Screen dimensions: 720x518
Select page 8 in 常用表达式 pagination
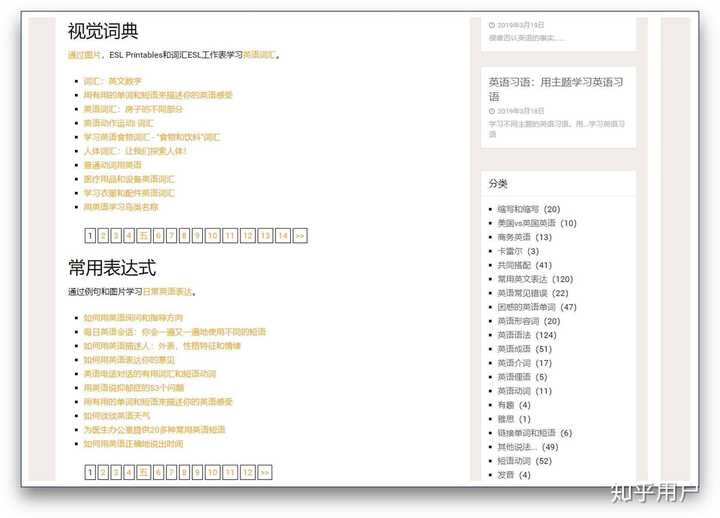pos(184,473)
